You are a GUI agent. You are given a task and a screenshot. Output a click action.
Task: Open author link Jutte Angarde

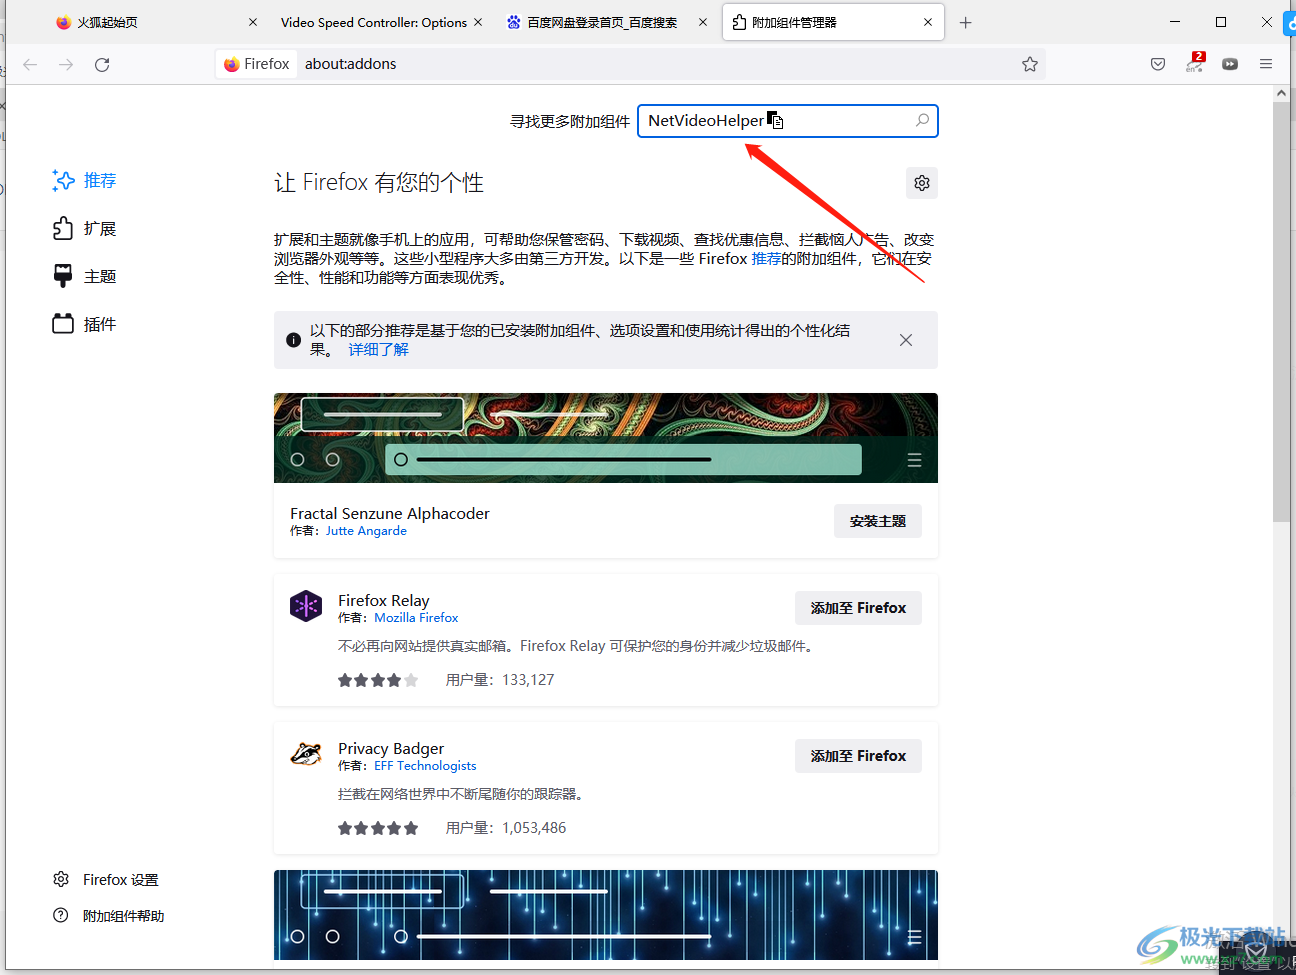coord(366,531)
